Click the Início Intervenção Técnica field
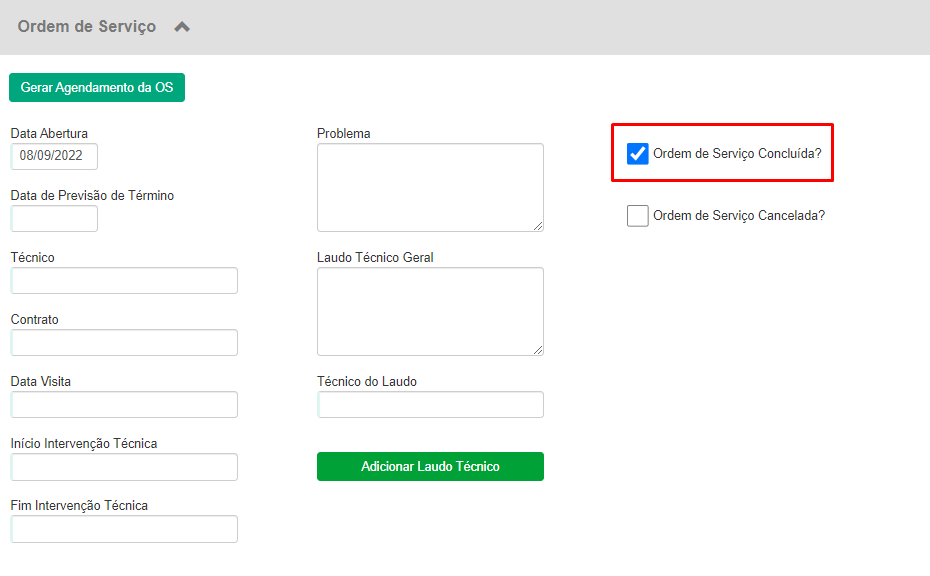930x576 pixels. click(124, 467)
